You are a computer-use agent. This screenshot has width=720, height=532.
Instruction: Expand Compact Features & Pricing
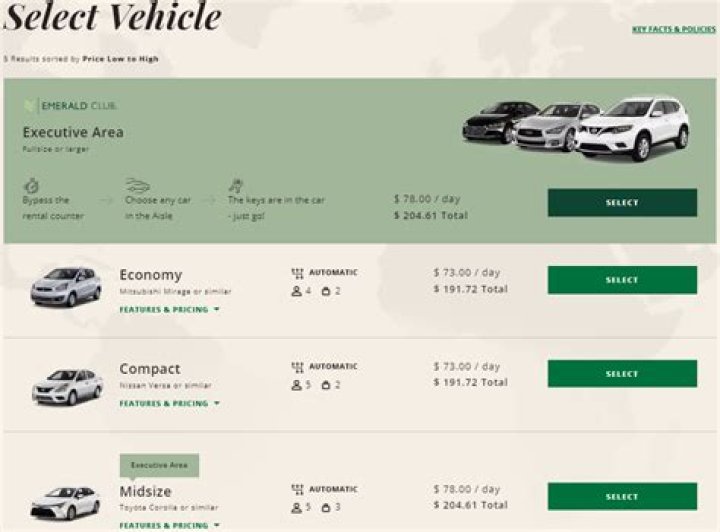(169, 404)
